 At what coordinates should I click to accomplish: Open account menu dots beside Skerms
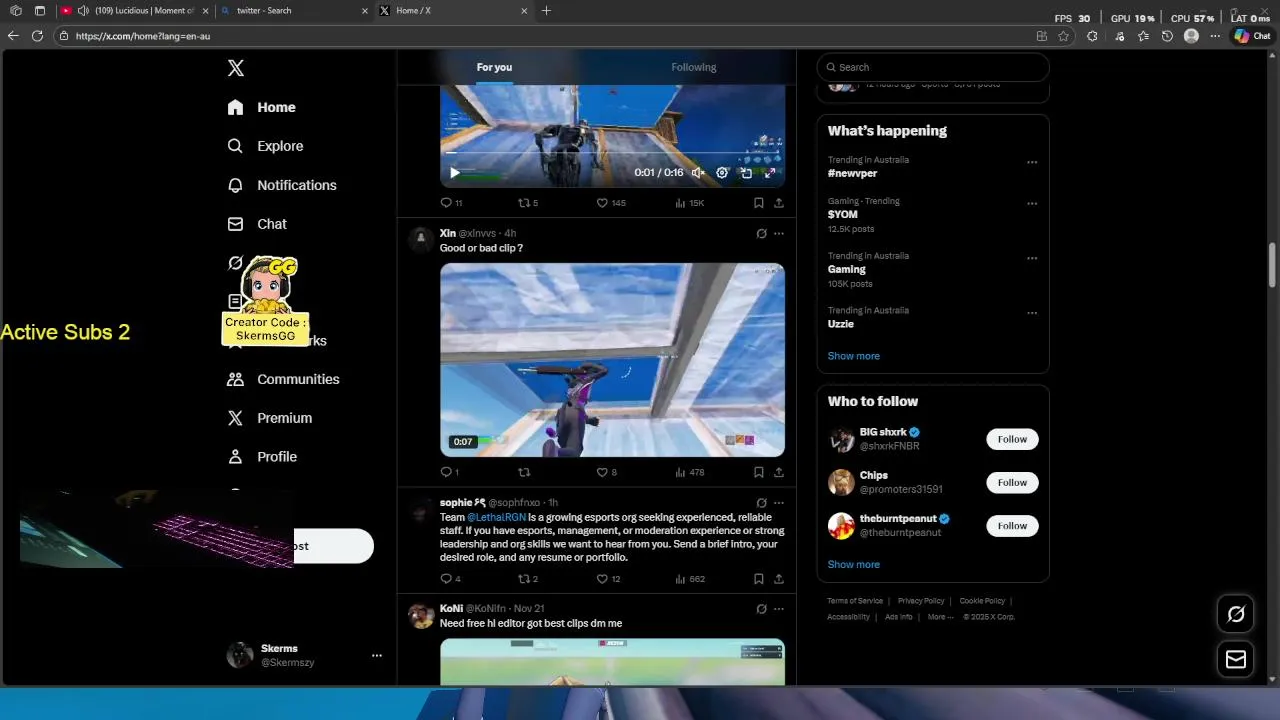(377, 656)
